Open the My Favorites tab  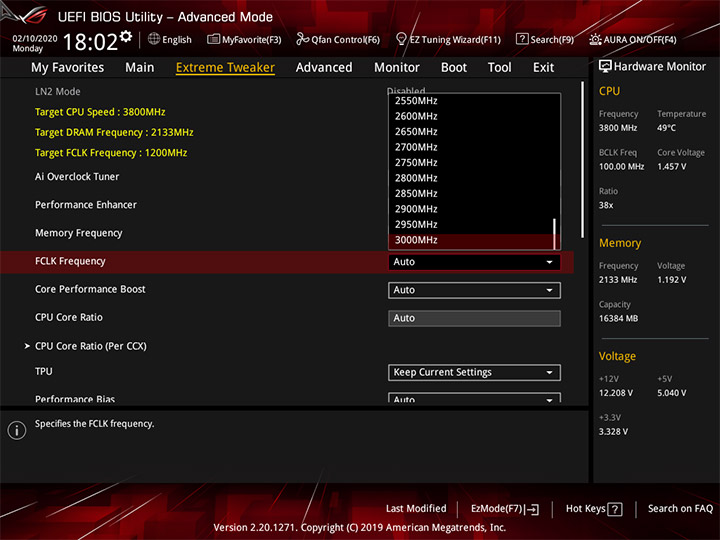68,68
